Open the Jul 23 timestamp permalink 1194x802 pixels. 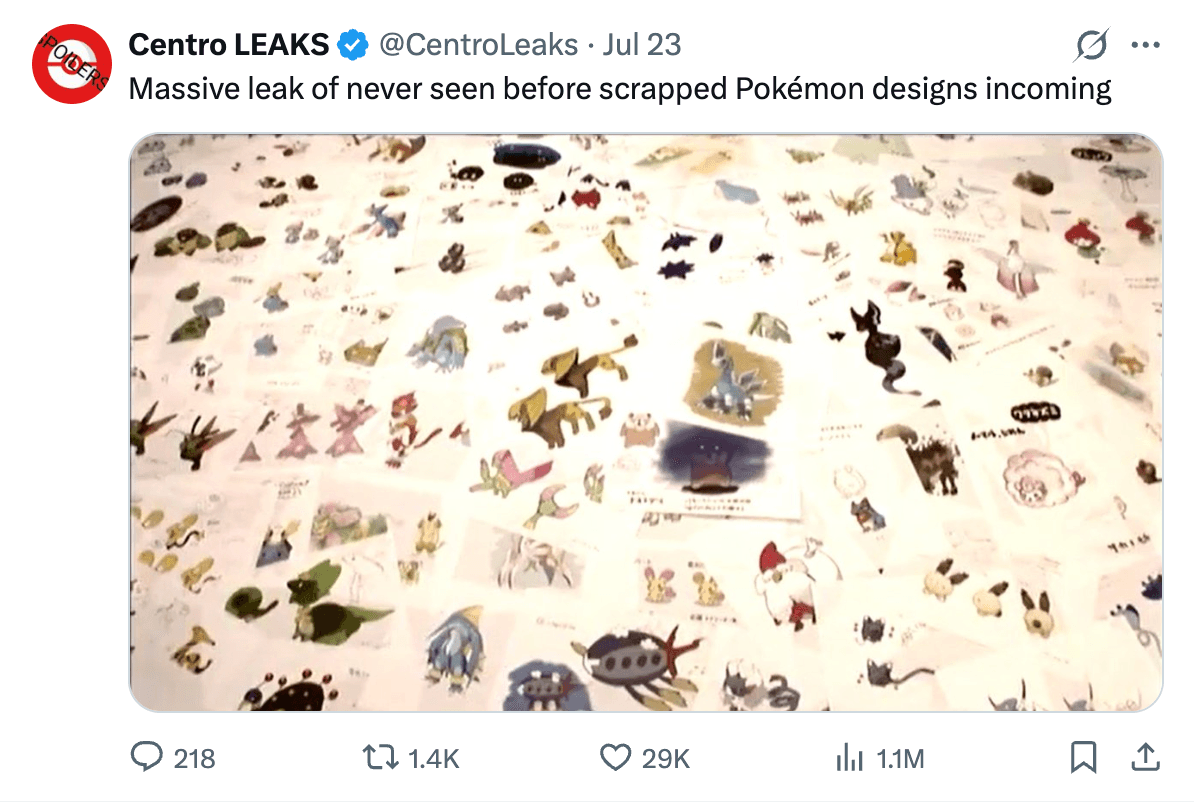pos(642,45)
